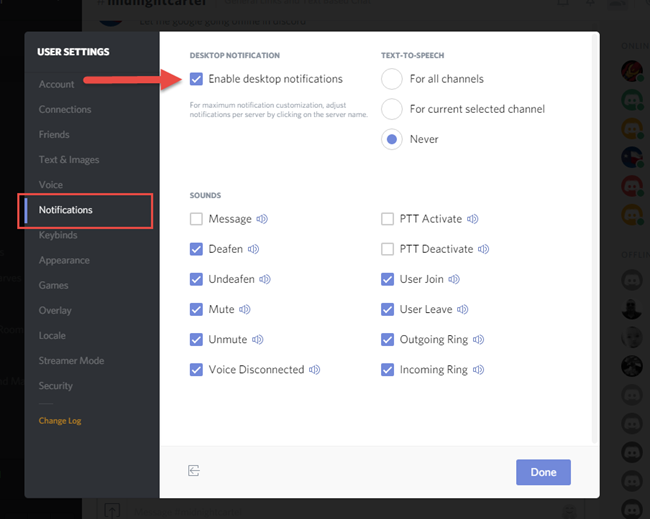Uncheck the Mute sound checkbox
Screen dimensions: 650x519
(x=196, y=309)
